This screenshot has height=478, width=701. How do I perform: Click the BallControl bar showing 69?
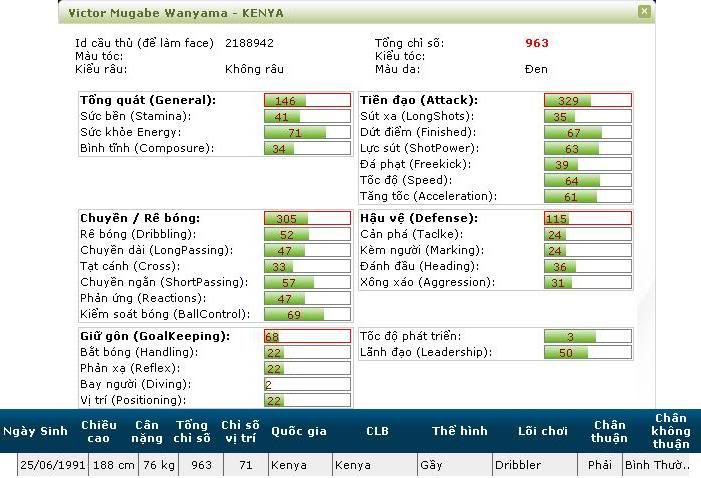(307, 314)
